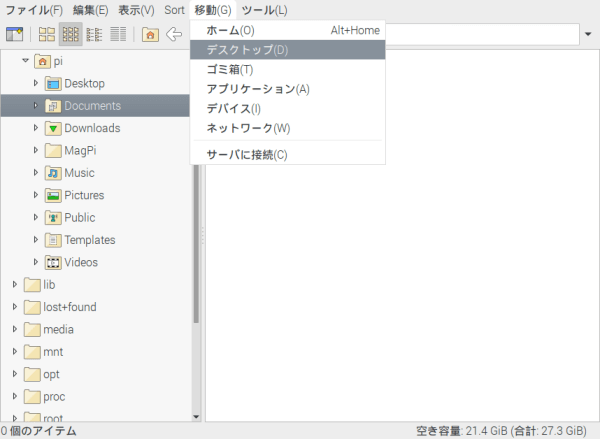Open the ツール(L) menu

pos(264,10)
